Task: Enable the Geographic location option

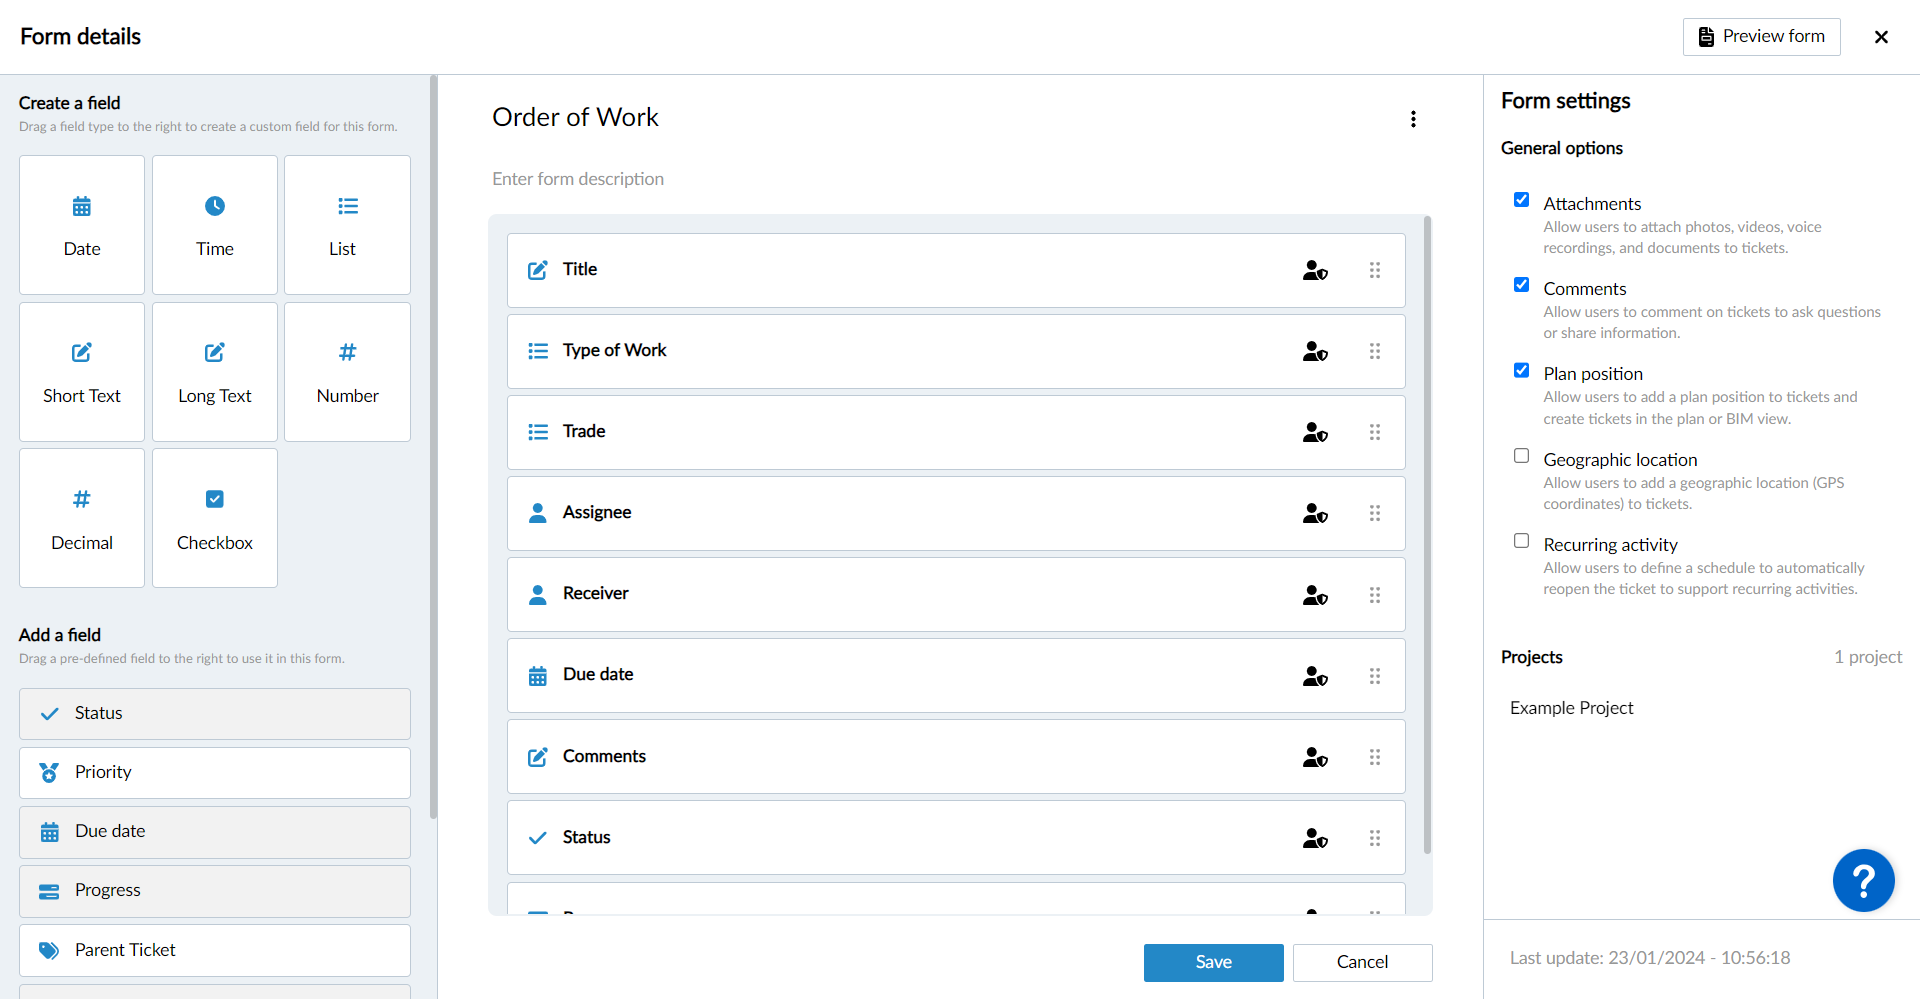Action: pos(1521,456)
